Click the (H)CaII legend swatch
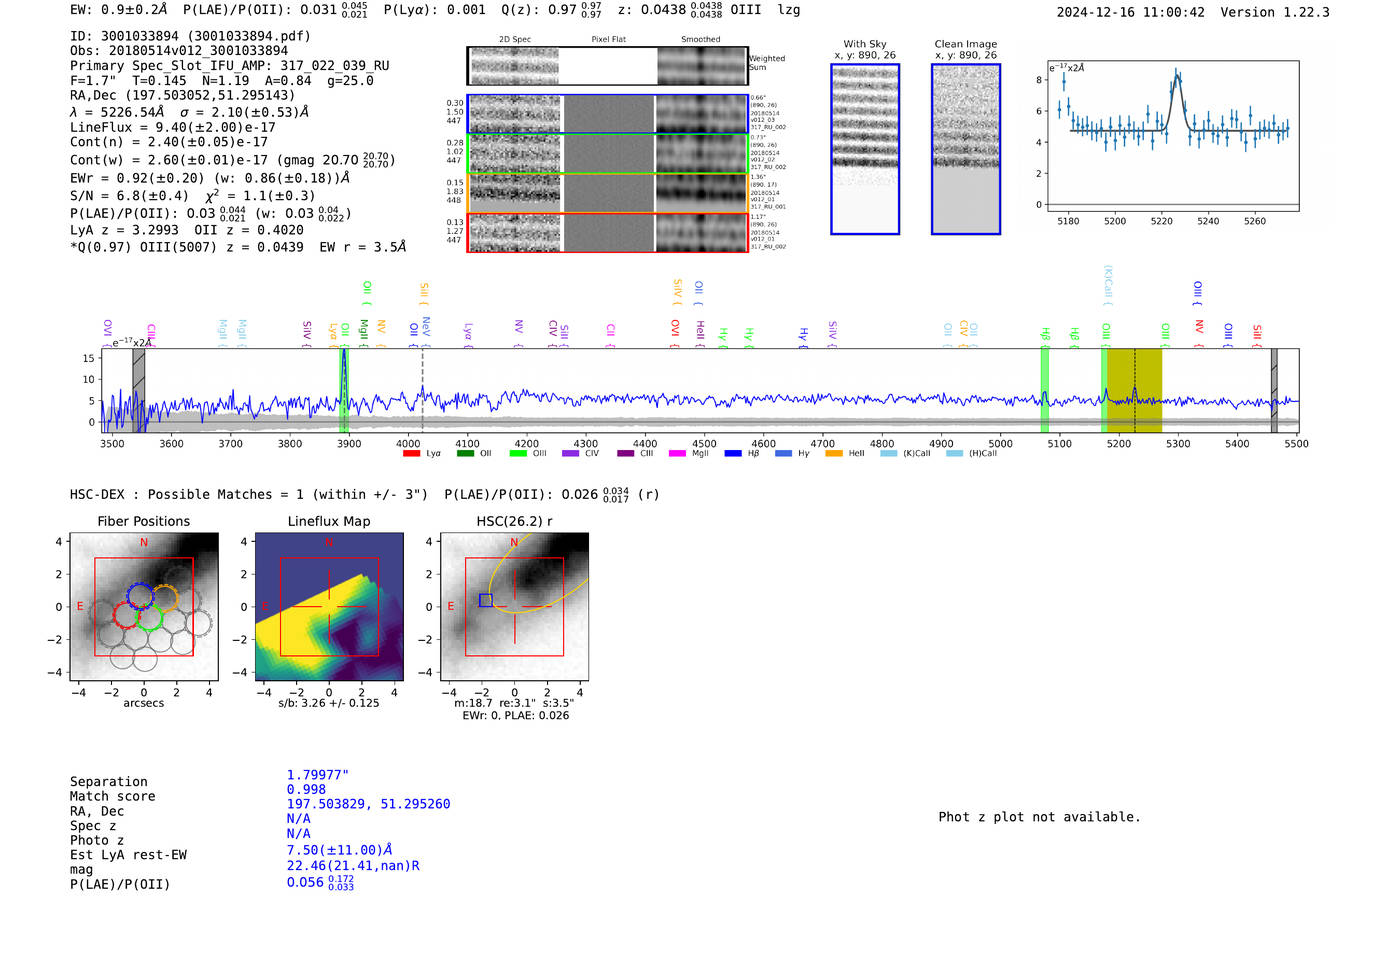 coord(954,453)
